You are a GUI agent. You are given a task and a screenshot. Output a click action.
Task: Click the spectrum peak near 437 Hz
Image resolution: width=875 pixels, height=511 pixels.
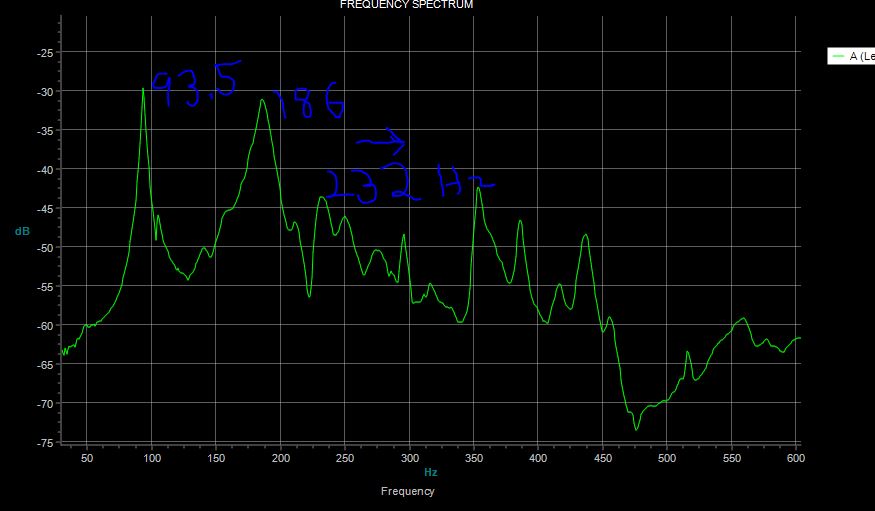click(x=586, y=235)
